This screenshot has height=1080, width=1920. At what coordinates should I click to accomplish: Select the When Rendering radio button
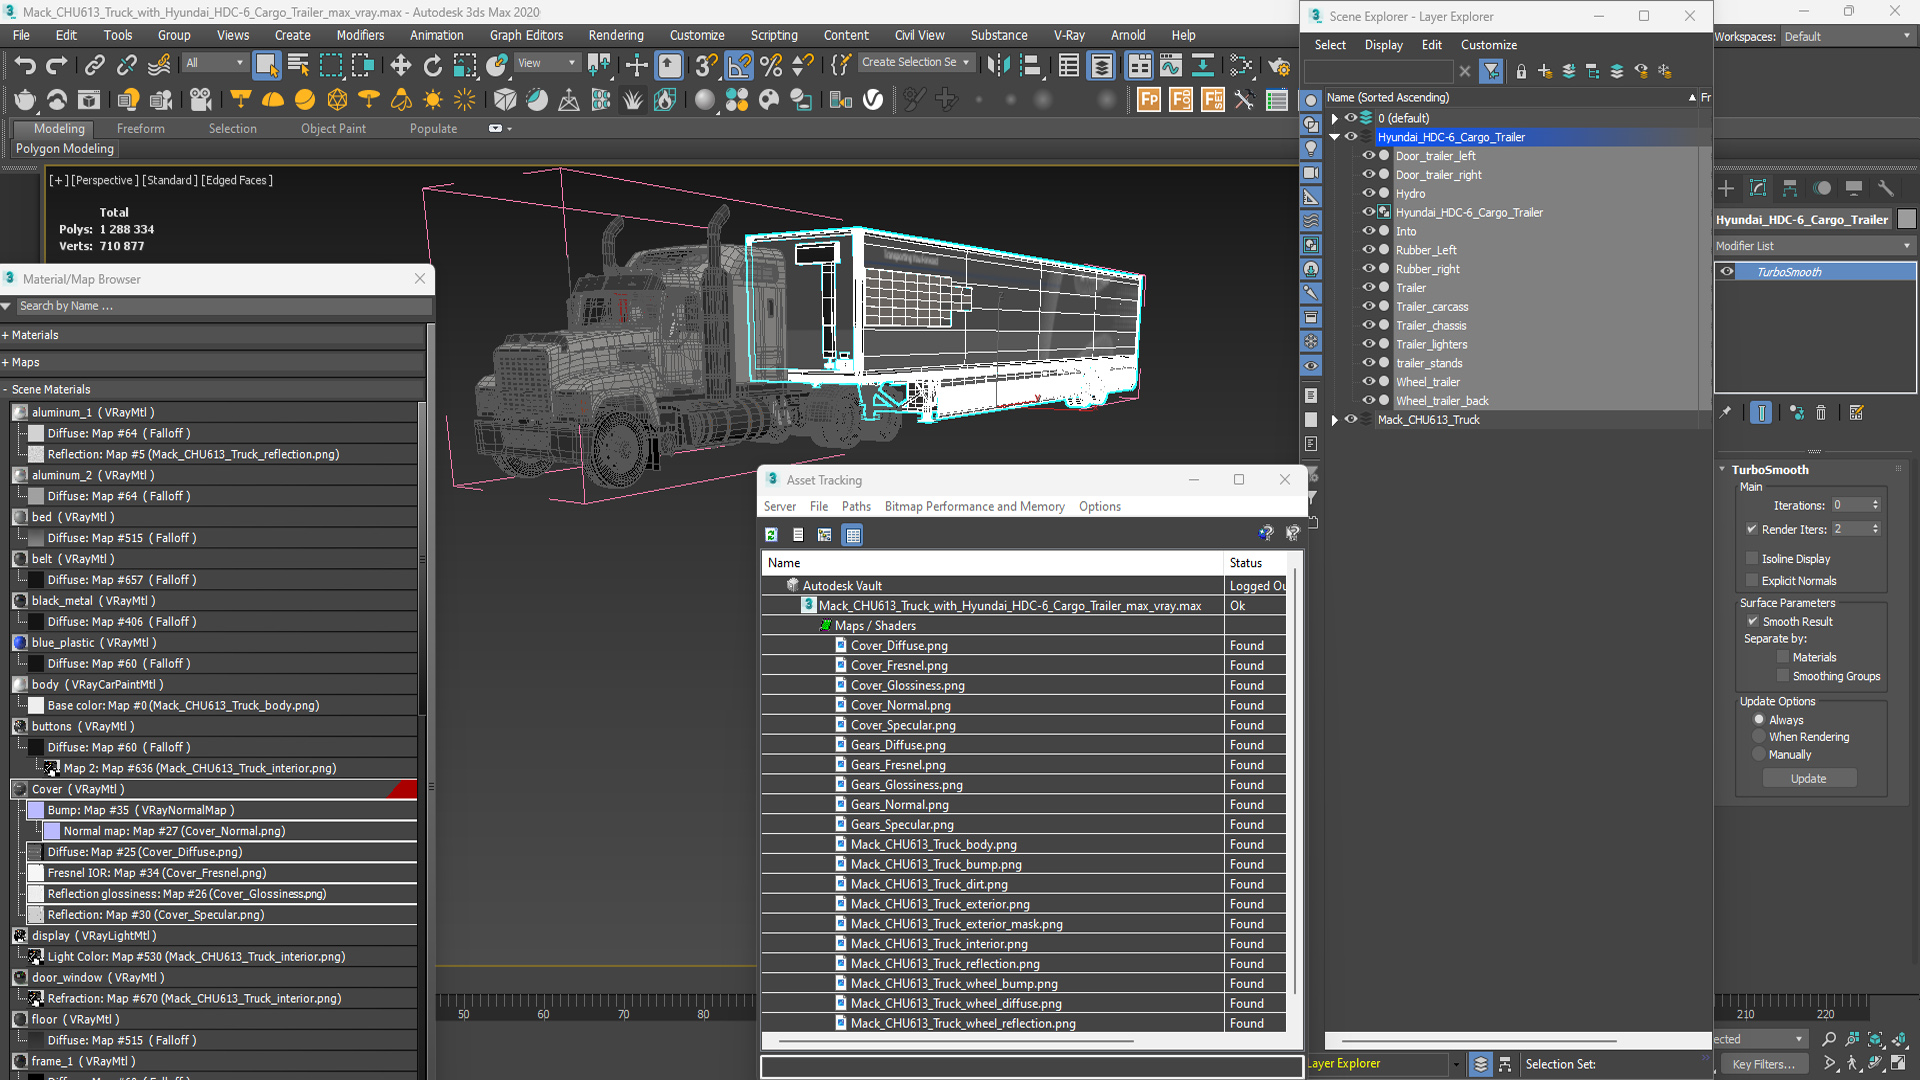[1759, 737]
